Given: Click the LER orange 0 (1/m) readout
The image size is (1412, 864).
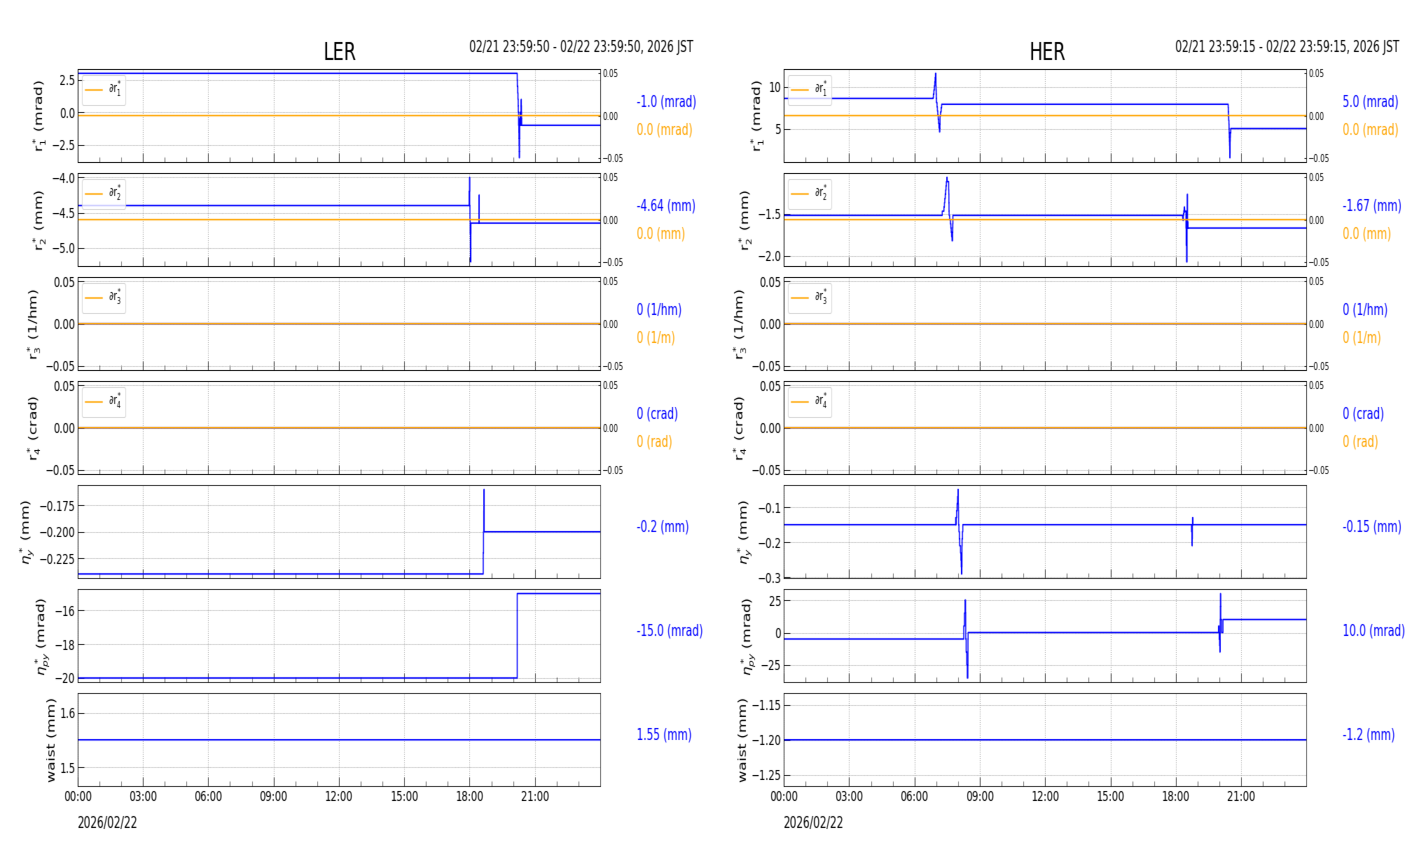Looking at the screenshot, I should (x=658, y=338).
